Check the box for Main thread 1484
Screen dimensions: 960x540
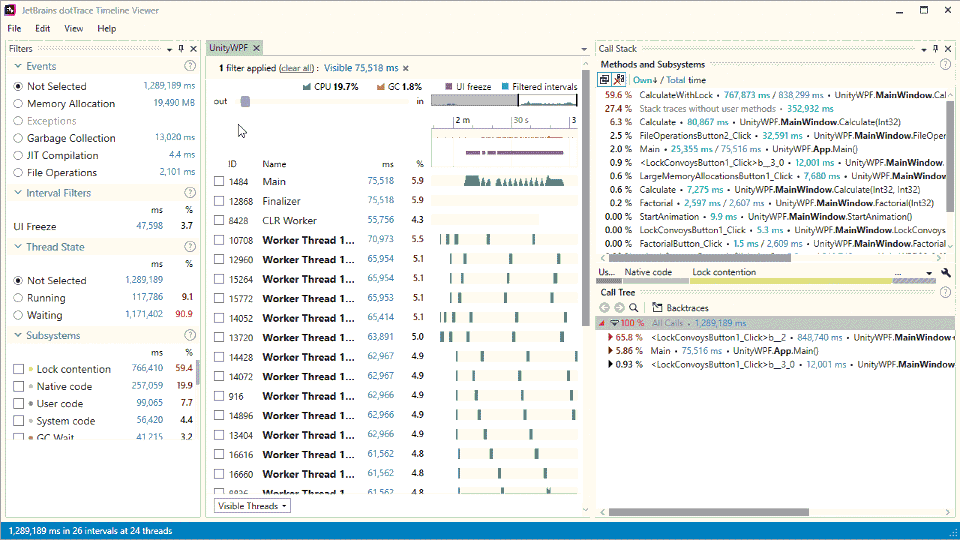pyautogui.click(x=219, y=182)
